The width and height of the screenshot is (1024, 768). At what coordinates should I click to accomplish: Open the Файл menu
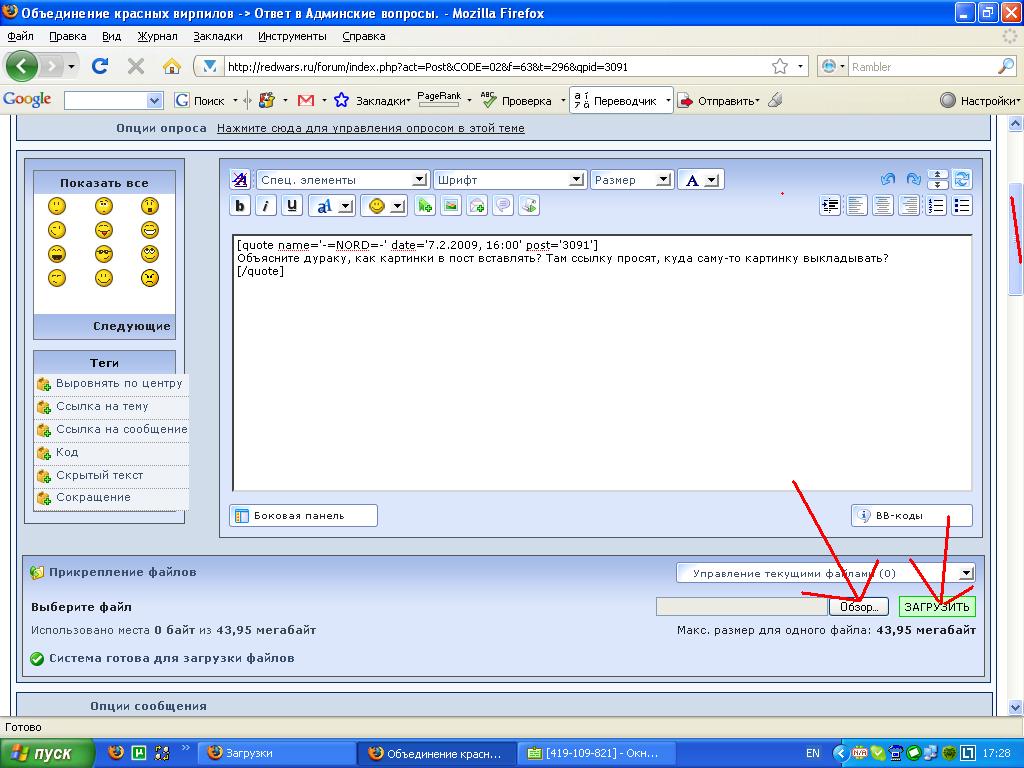[x=20, y=37]
